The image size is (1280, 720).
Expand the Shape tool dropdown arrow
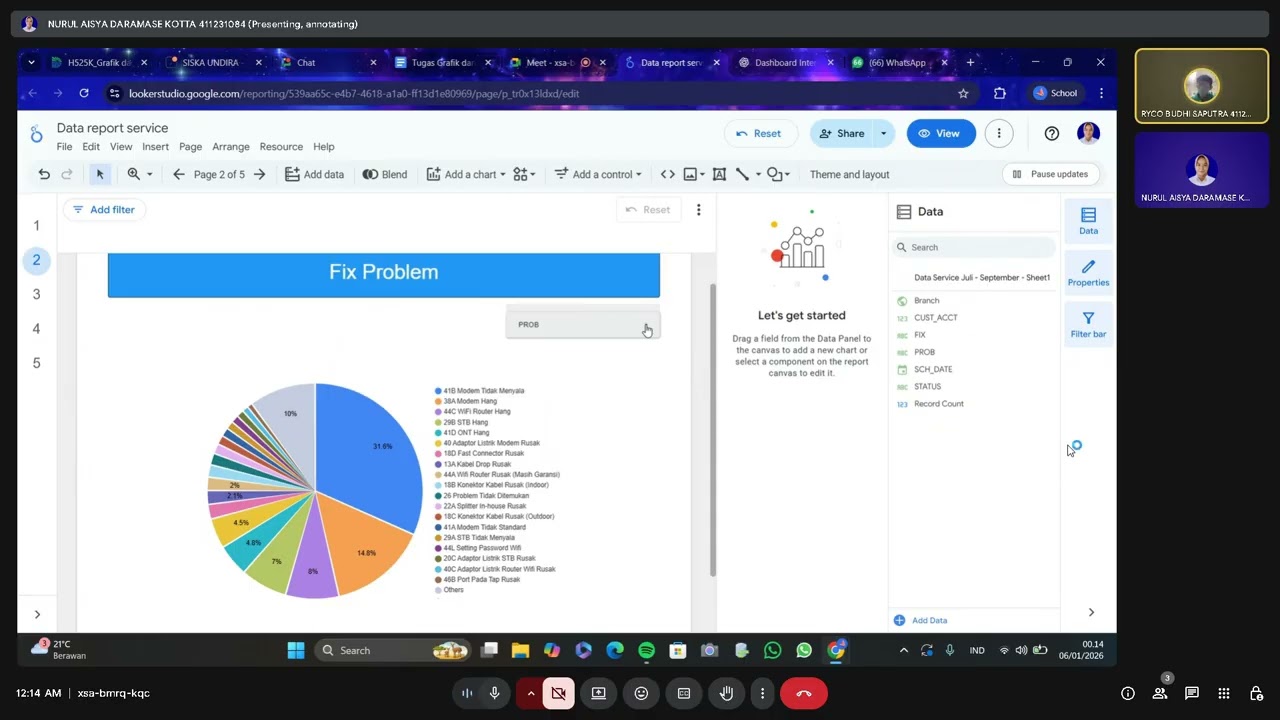tap(787, 174)
